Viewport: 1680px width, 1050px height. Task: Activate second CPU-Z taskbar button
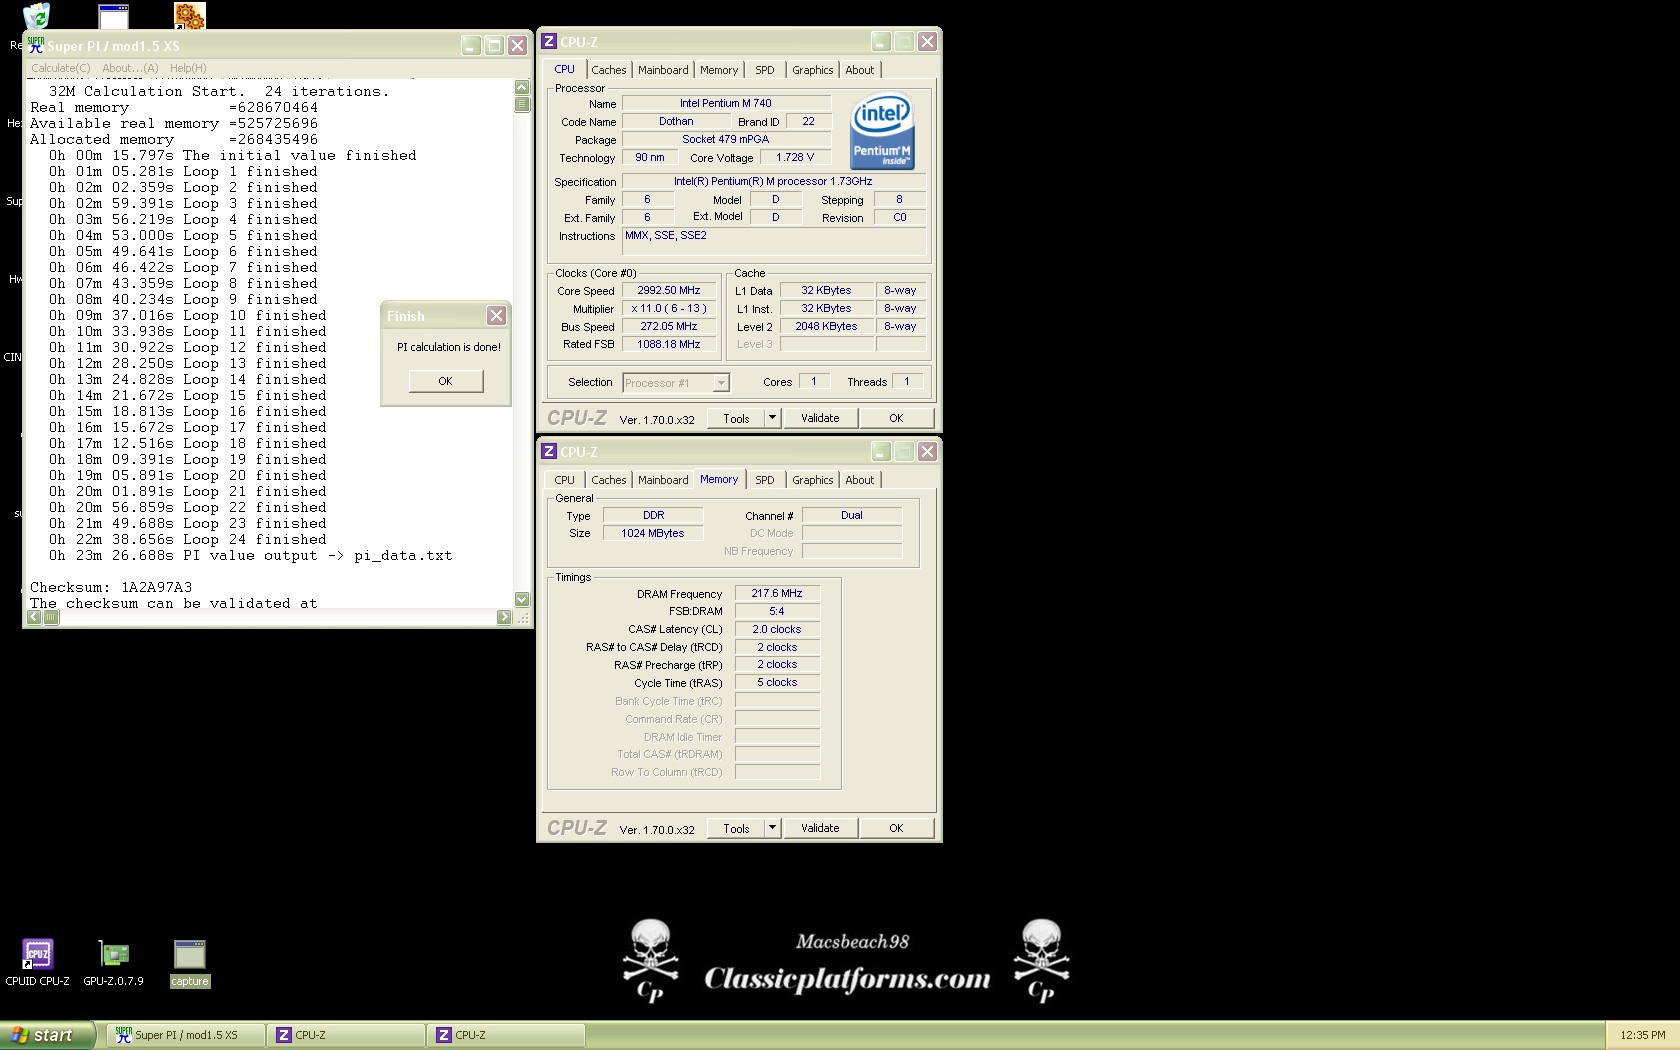click(x=506, y=1035)
